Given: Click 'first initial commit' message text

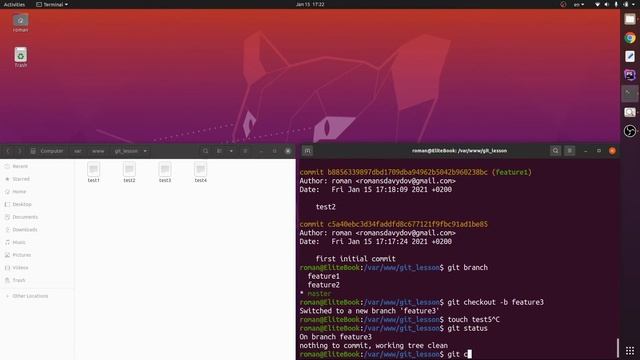Looking at the screenshot, I should [x=356, y=259].
